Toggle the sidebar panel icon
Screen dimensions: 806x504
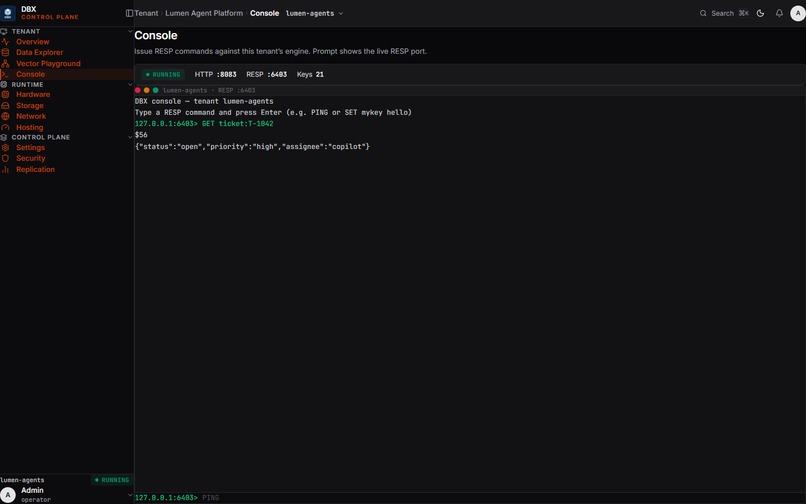pyautogui.click(x=129, y=13)
